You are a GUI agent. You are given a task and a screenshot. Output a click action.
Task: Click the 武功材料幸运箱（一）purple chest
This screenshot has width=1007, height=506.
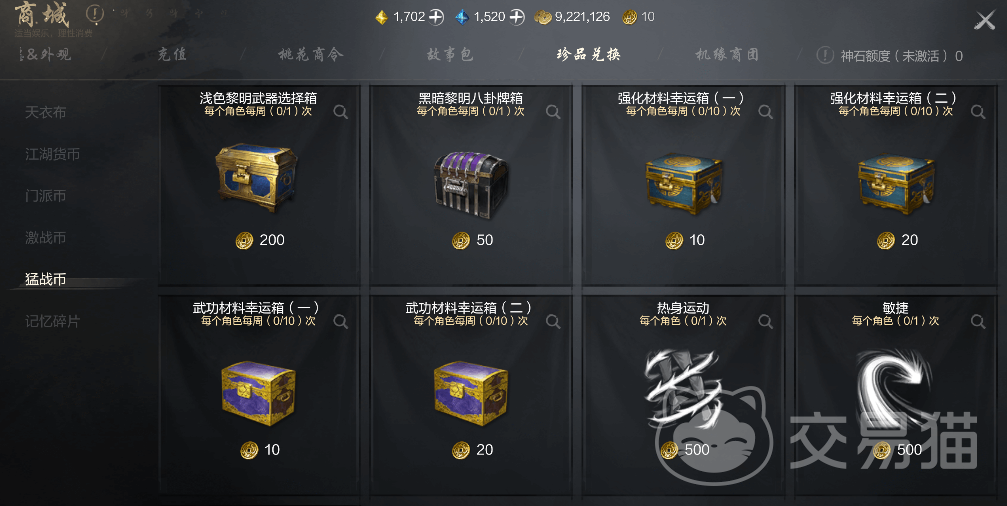coord(258,393)
